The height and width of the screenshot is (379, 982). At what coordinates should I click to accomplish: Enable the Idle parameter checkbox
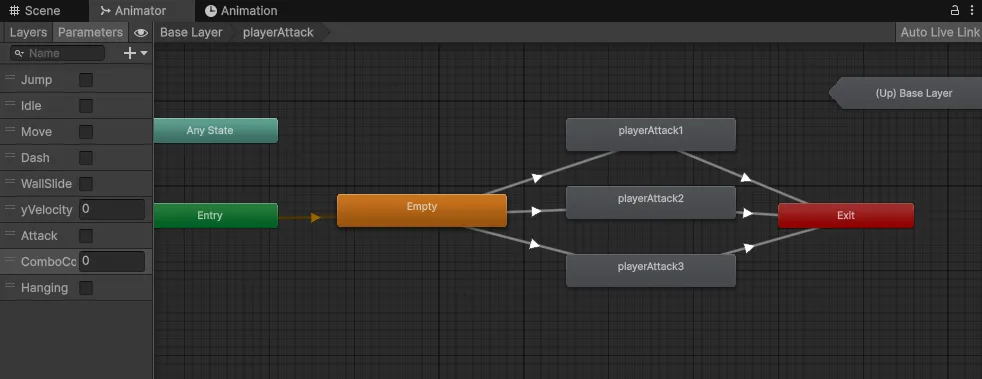click(86, 106)
